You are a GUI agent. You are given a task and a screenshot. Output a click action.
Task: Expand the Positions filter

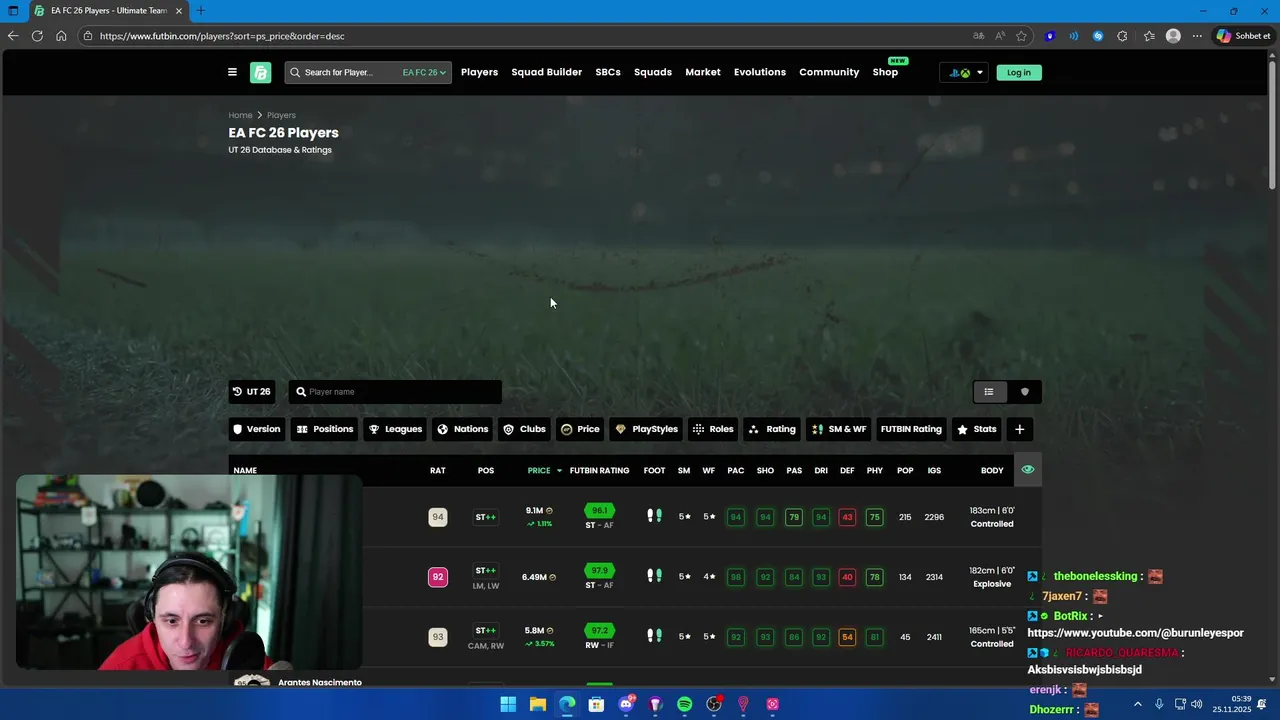pyautogui.click(x=325, y=429)
